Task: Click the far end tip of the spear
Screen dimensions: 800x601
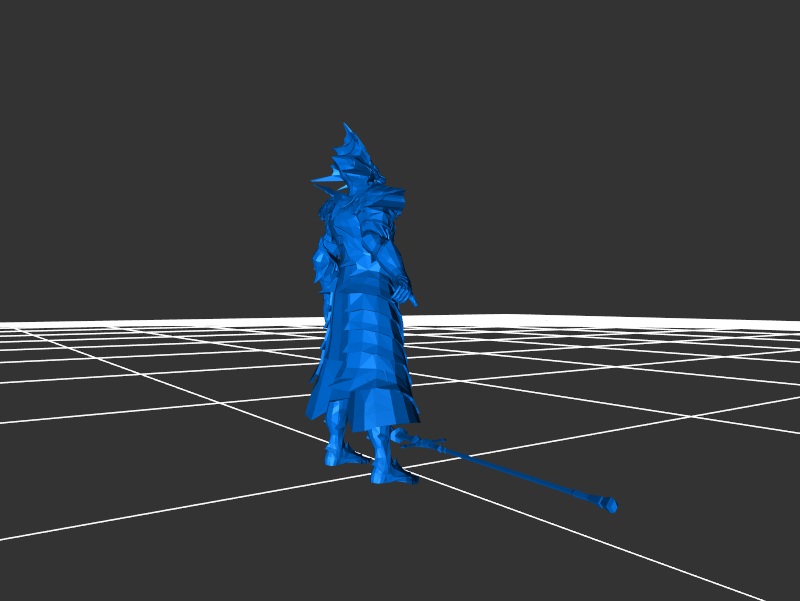Action: [608, 505]
